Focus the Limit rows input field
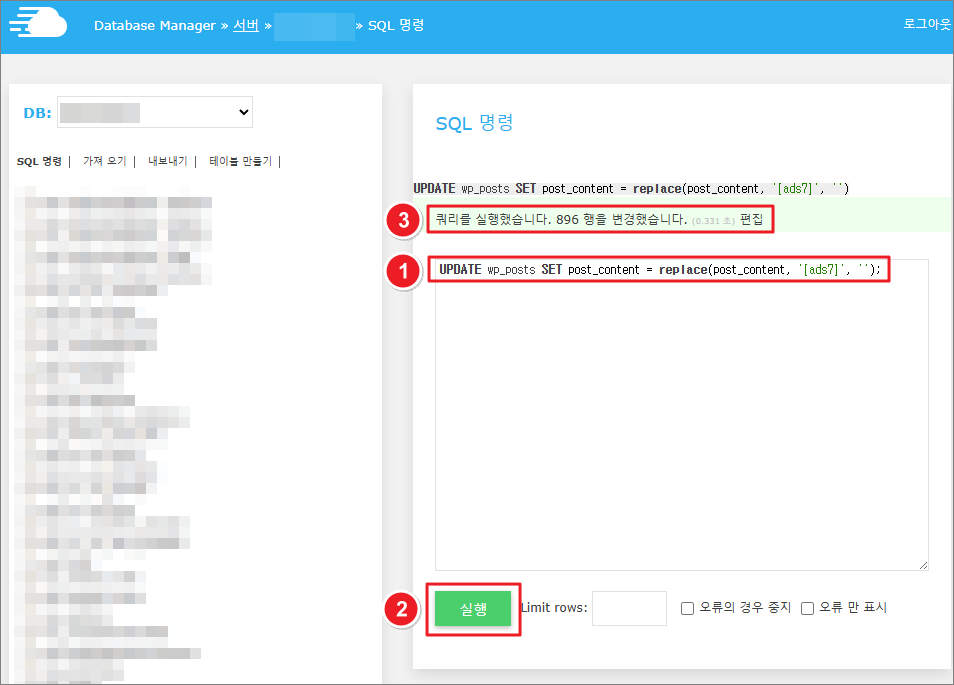 [x=629, y=608]
